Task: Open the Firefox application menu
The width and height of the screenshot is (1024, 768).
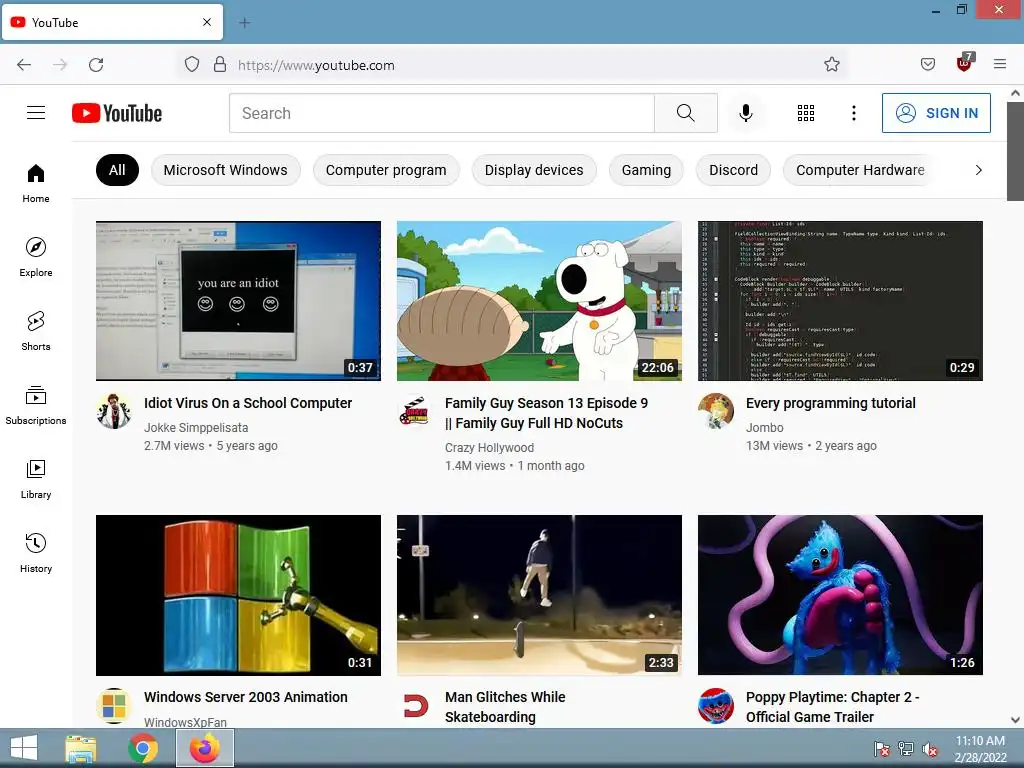Action: (x=1000, y=64)
